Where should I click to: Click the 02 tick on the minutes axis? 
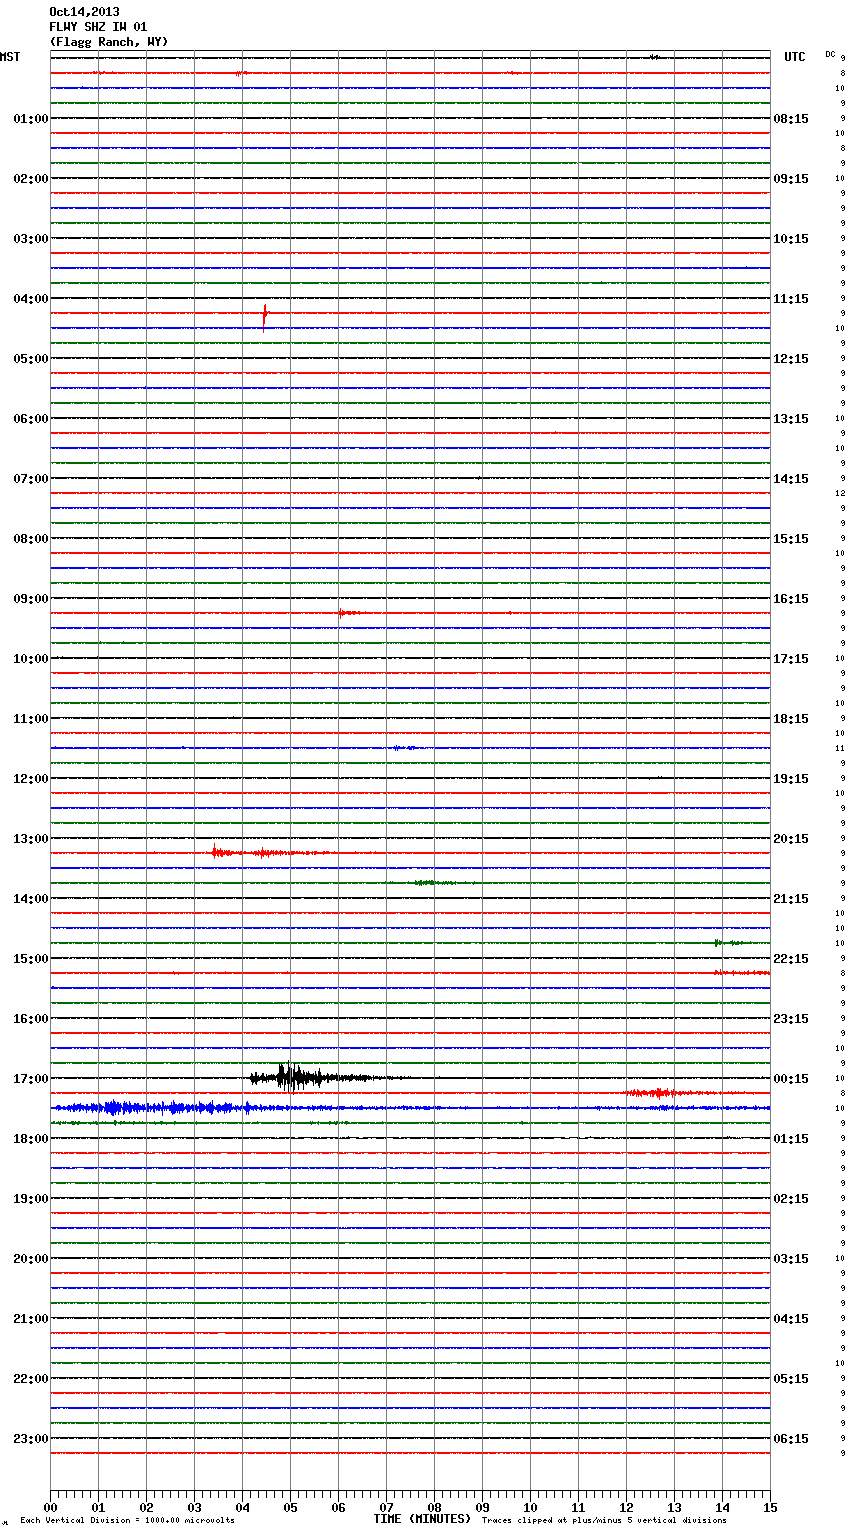(x=146, y=1508)
